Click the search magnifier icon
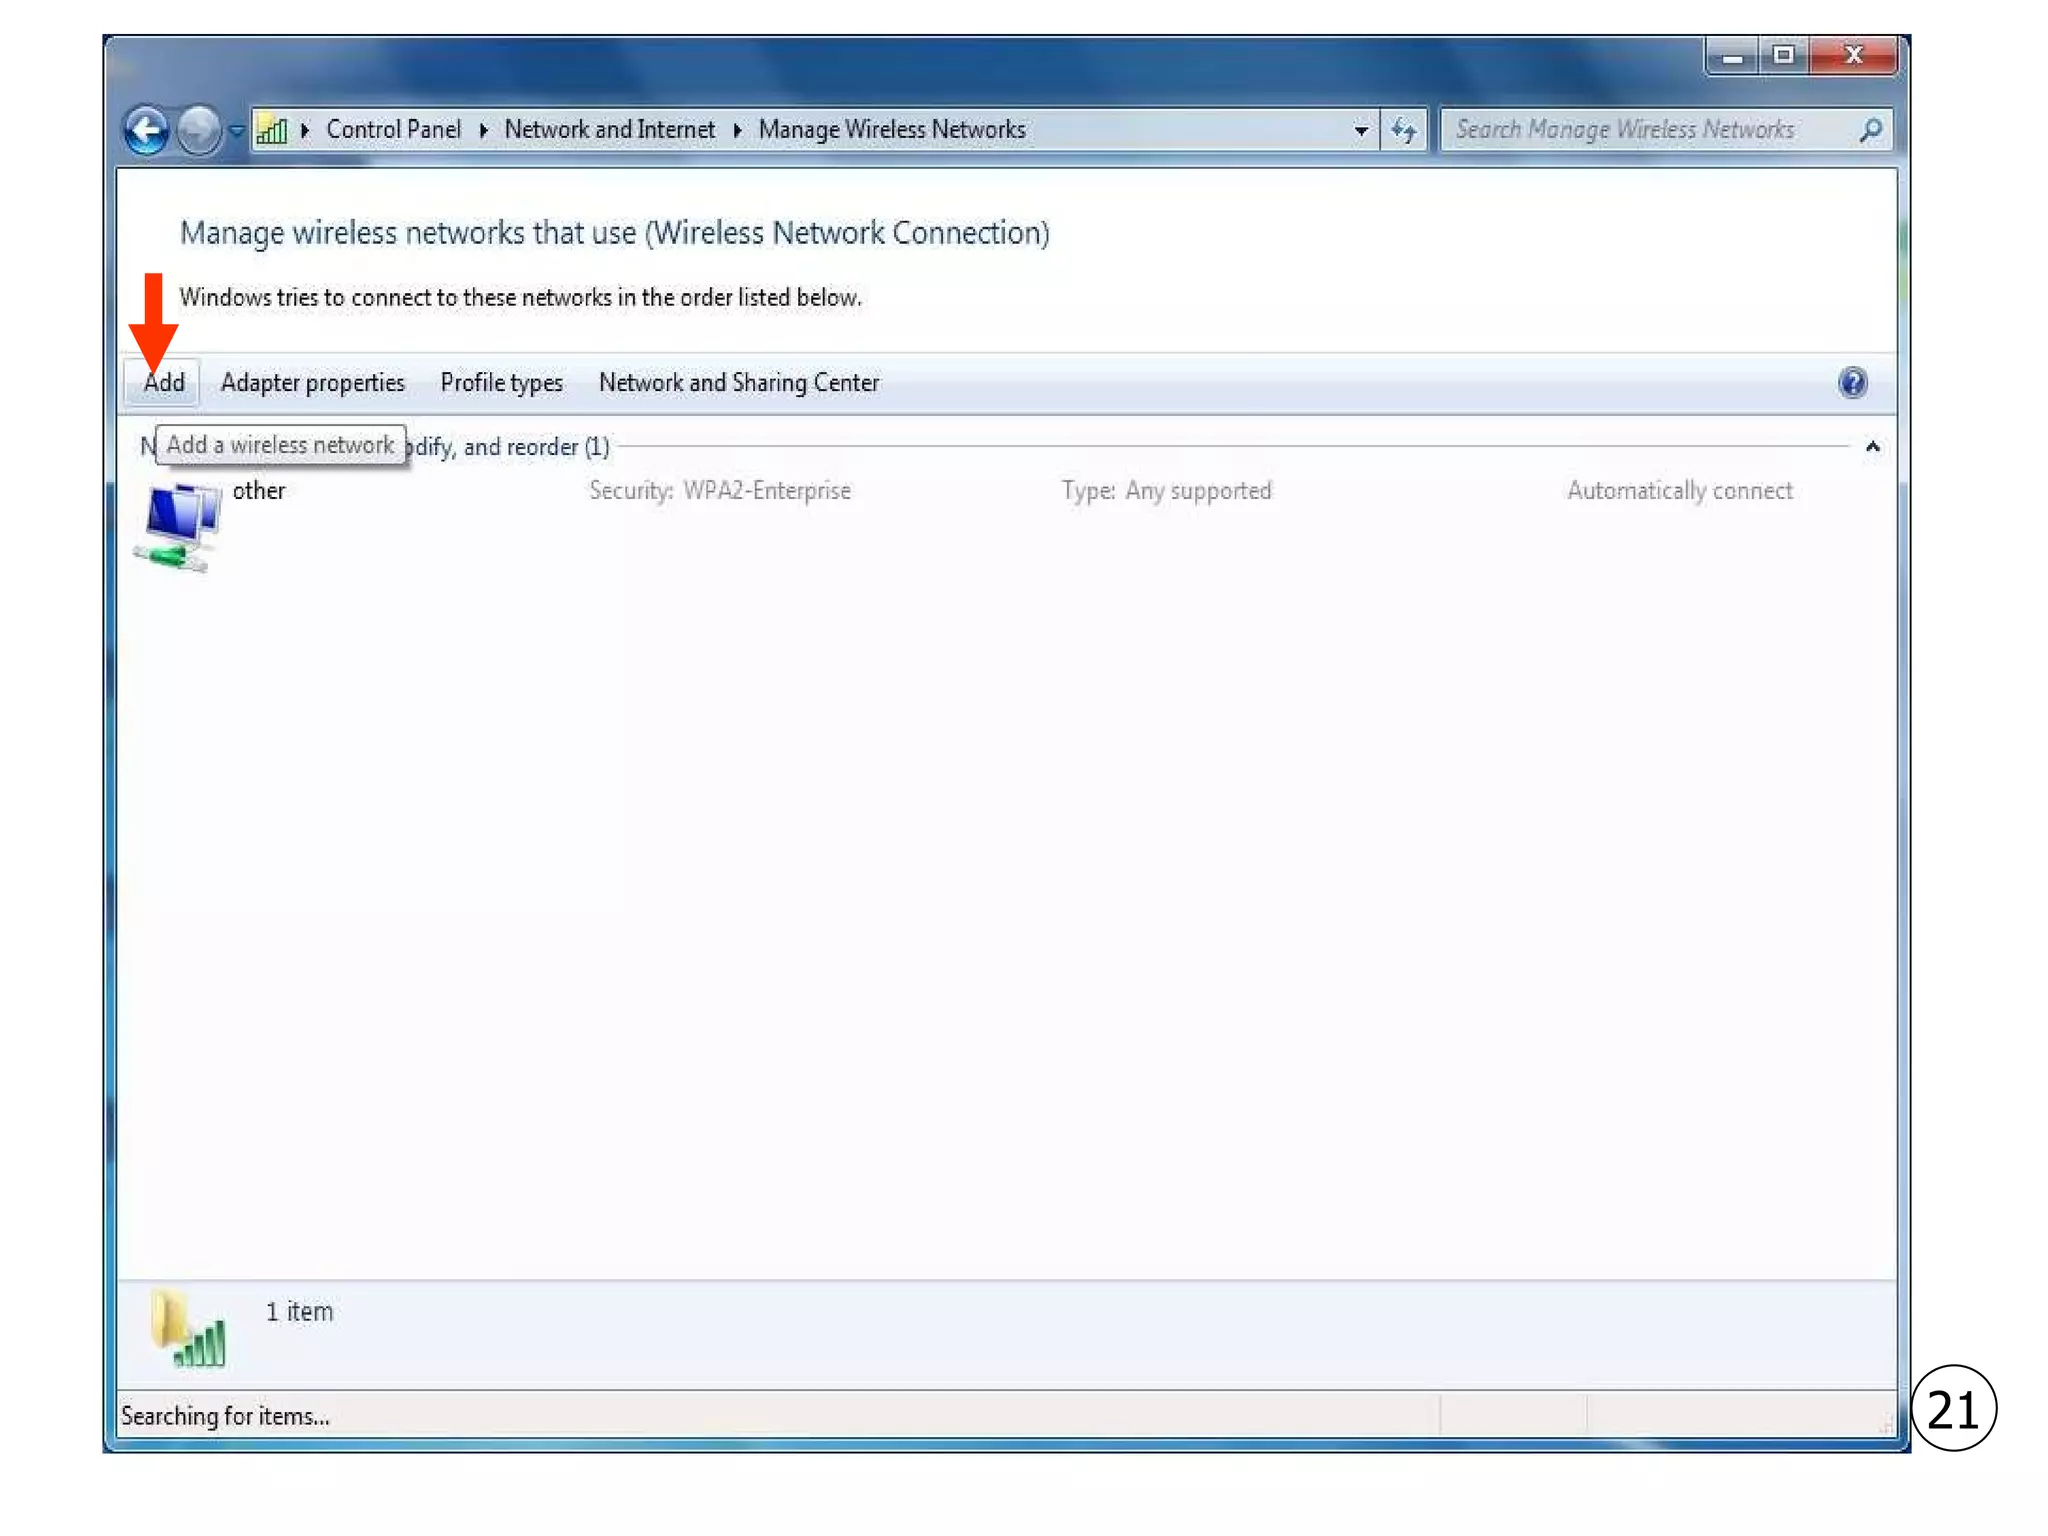This screenshot has width=2048, height=1536. pyautogui.click(x=1870, y=130)
